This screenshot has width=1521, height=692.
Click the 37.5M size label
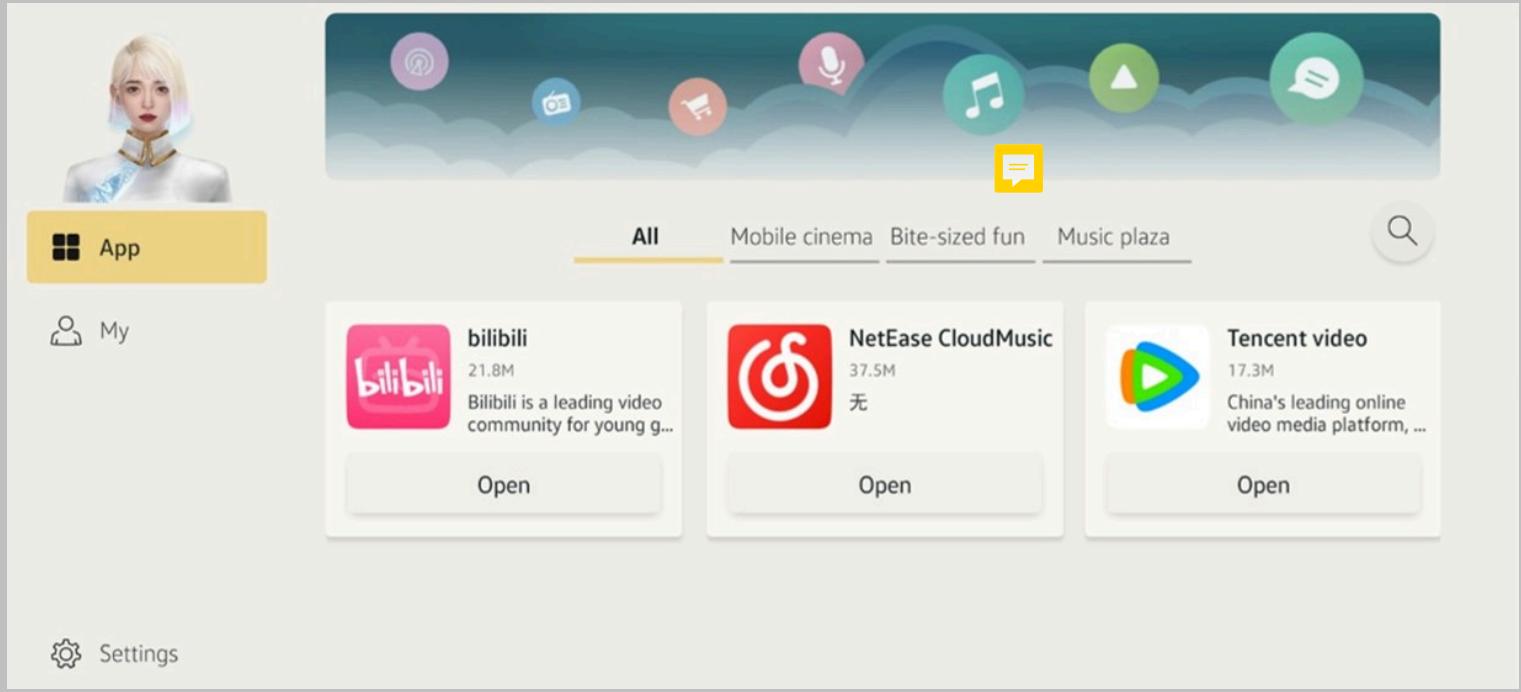(x=872, y=370)
